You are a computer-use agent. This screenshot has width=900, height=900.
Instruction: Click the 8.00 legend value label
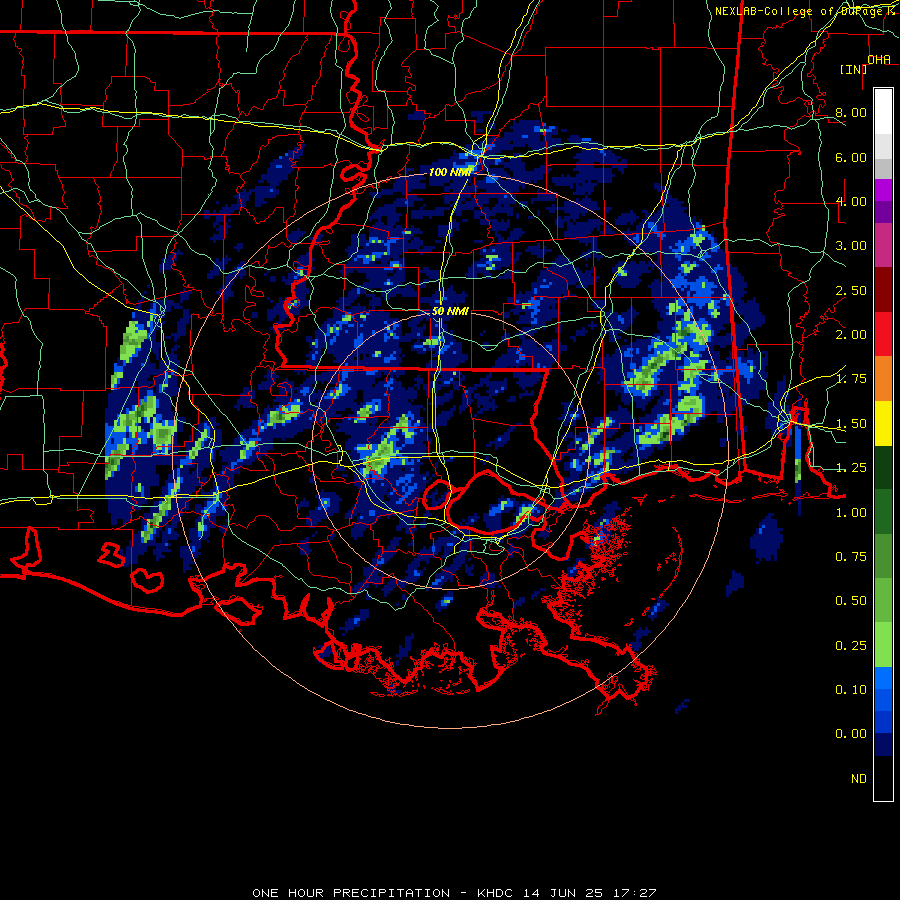point(851,112)
